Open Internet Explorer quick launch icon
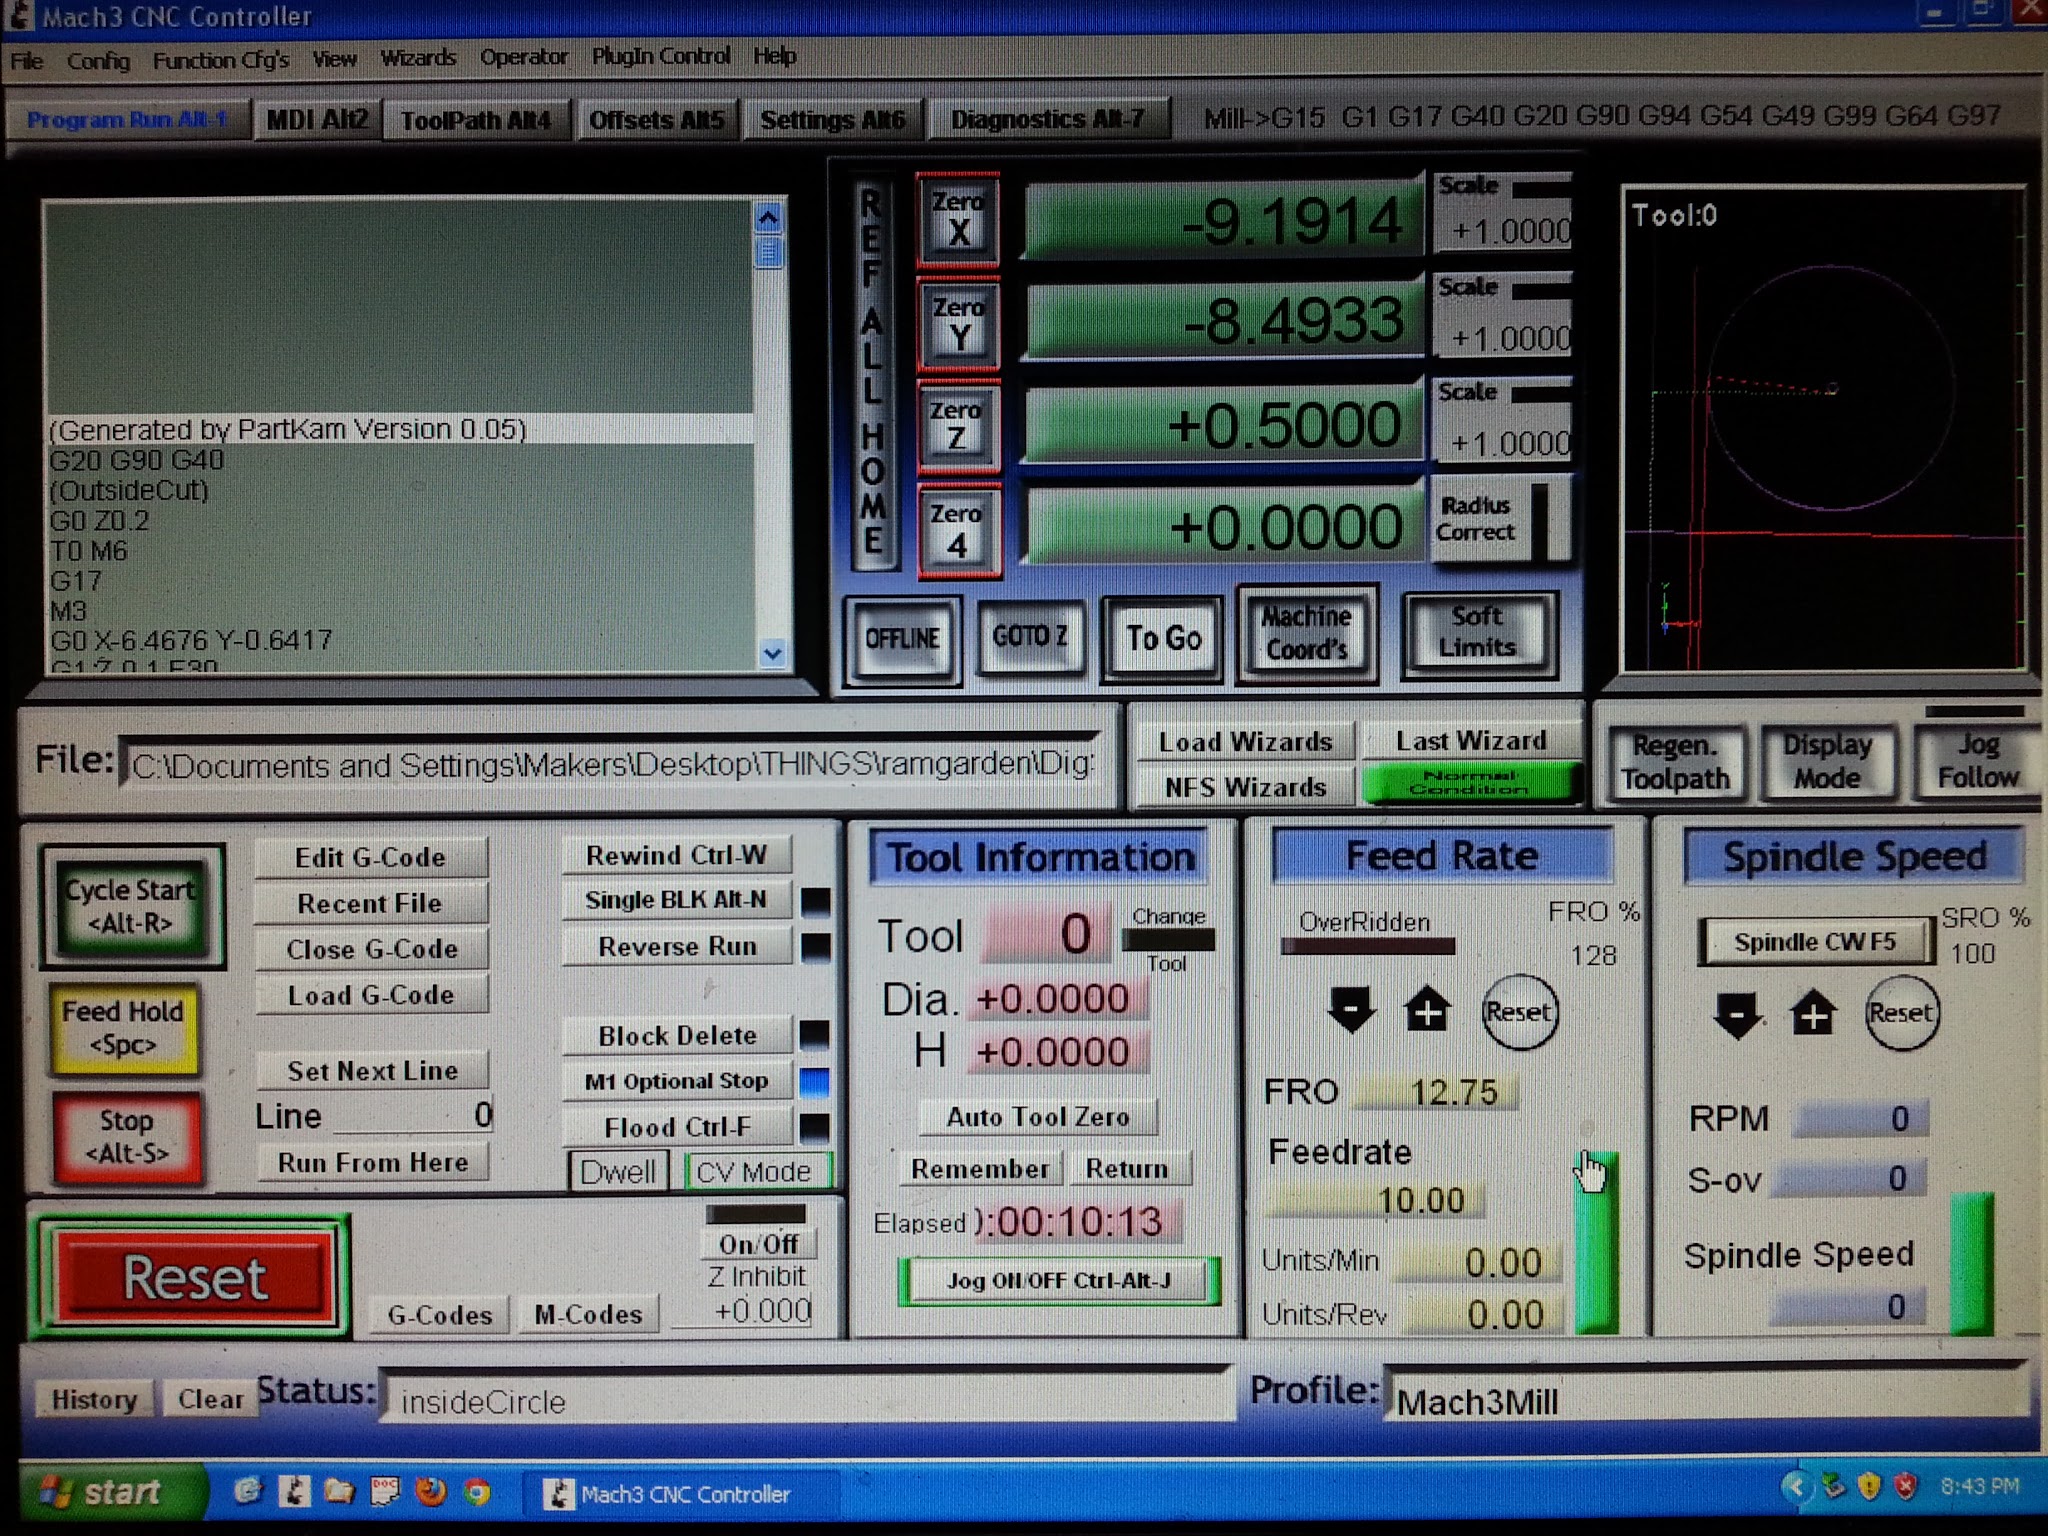 point(247,1492)
